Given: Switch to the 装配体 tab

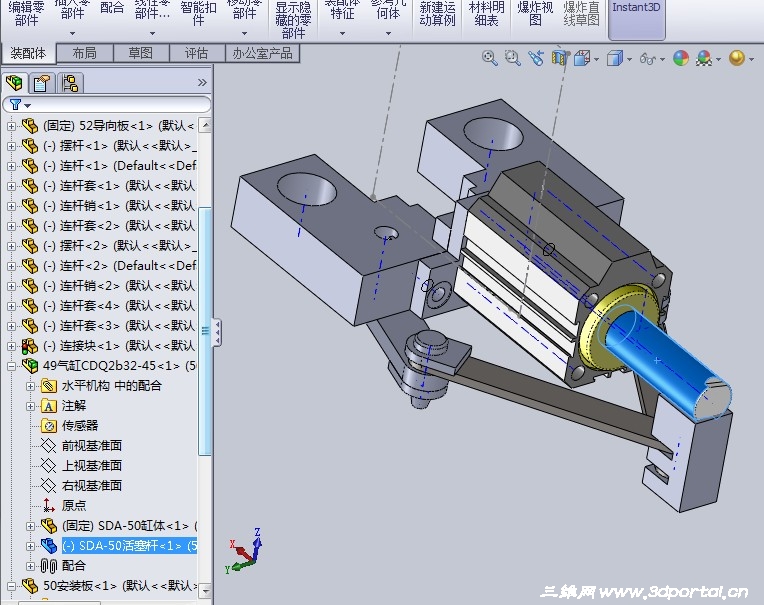Looking at the screenshot, I should point(28,53).
